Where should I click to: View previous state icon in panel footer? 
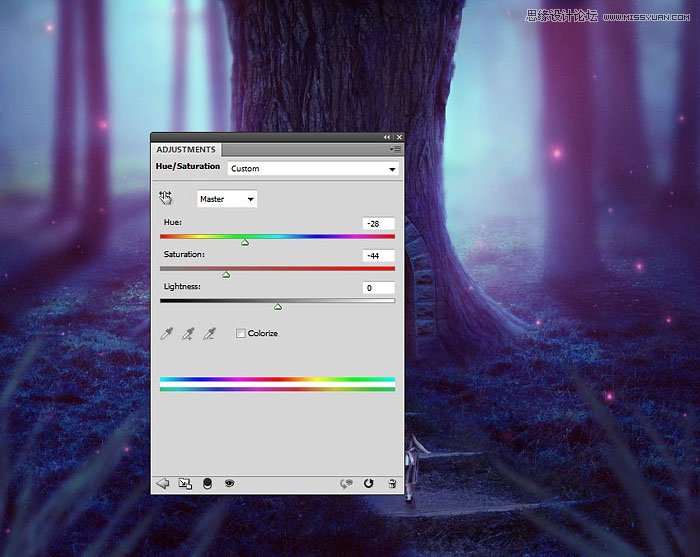pyautogui.click(x=346, y=483)
